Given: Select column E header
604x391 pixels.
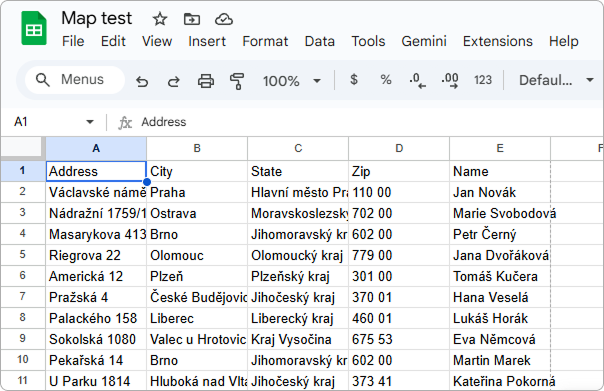Looking at the screenshot, I should pyautogui.click(x=500, y=148).
